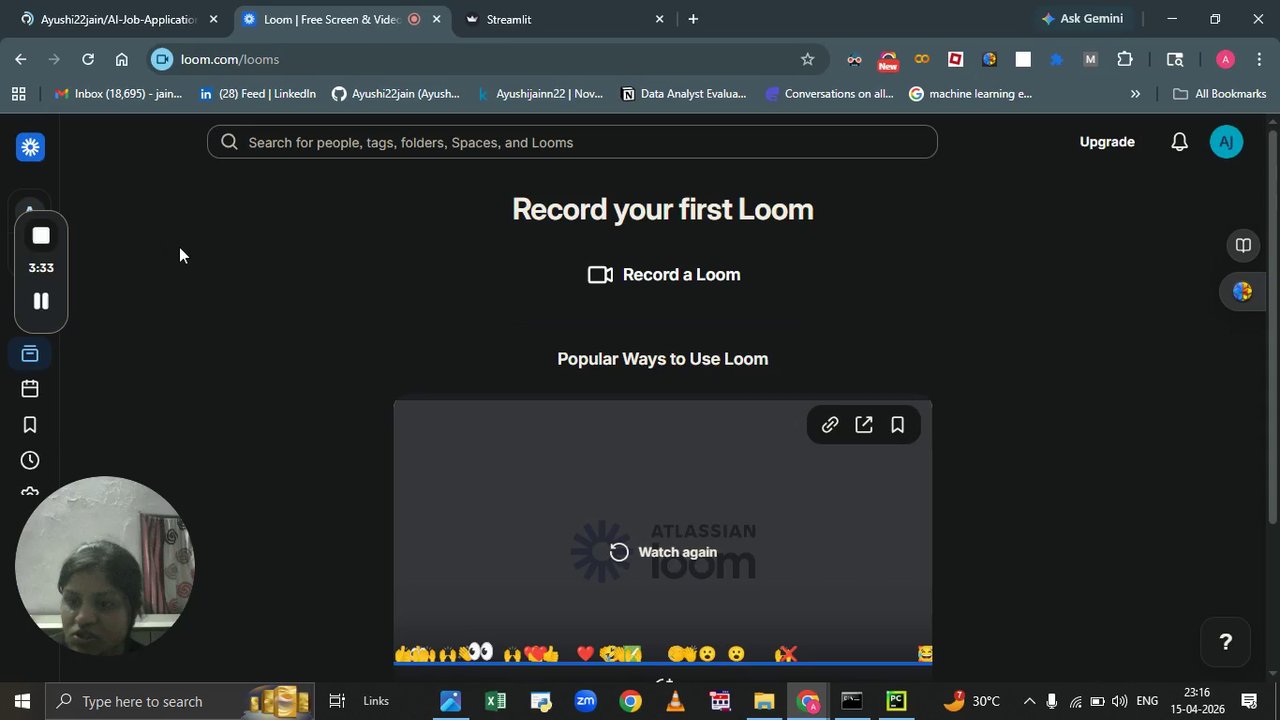Show hidden system tray icons
Image resolution: width=1280 pixels, height=720 pixels.
coord(1029,701)
